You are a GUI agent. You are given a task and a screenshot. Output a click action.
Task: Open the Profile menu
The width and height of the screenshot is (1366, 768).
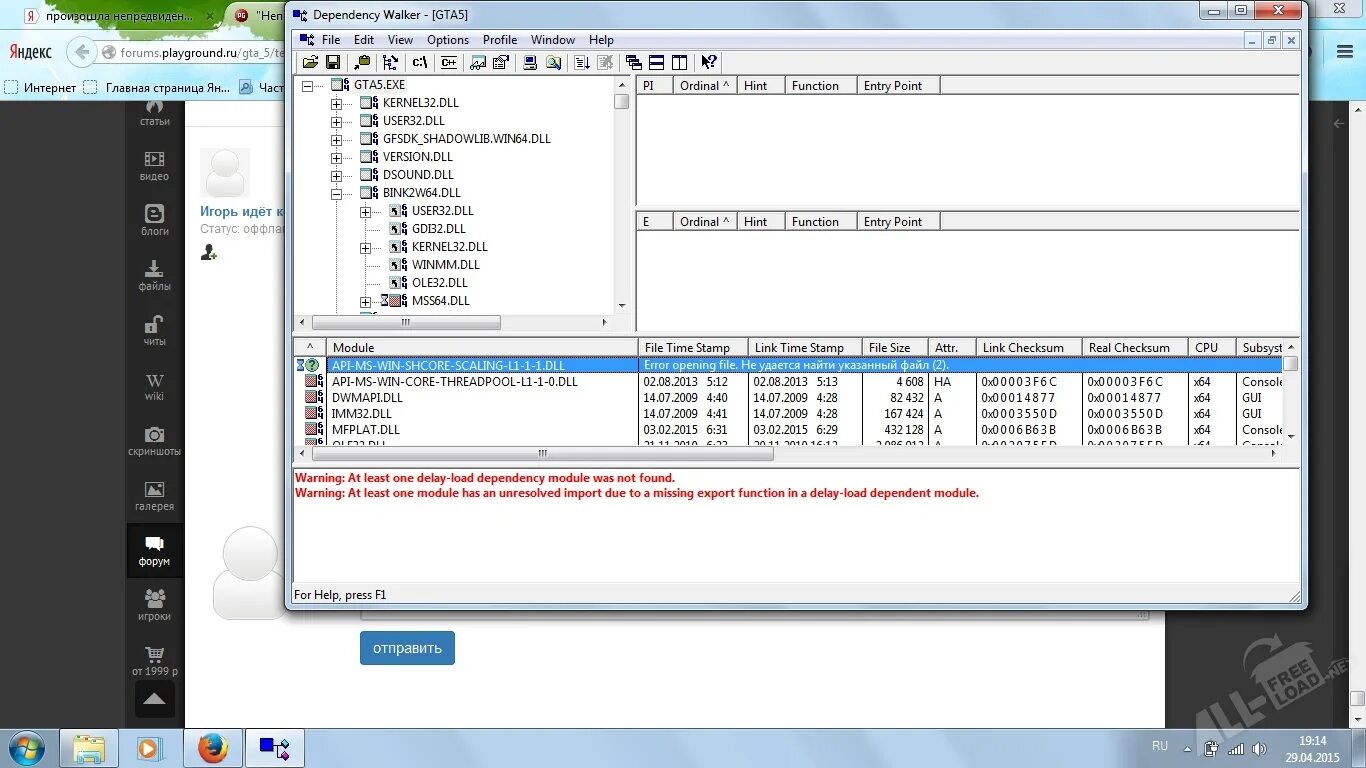tap(500, 40)
